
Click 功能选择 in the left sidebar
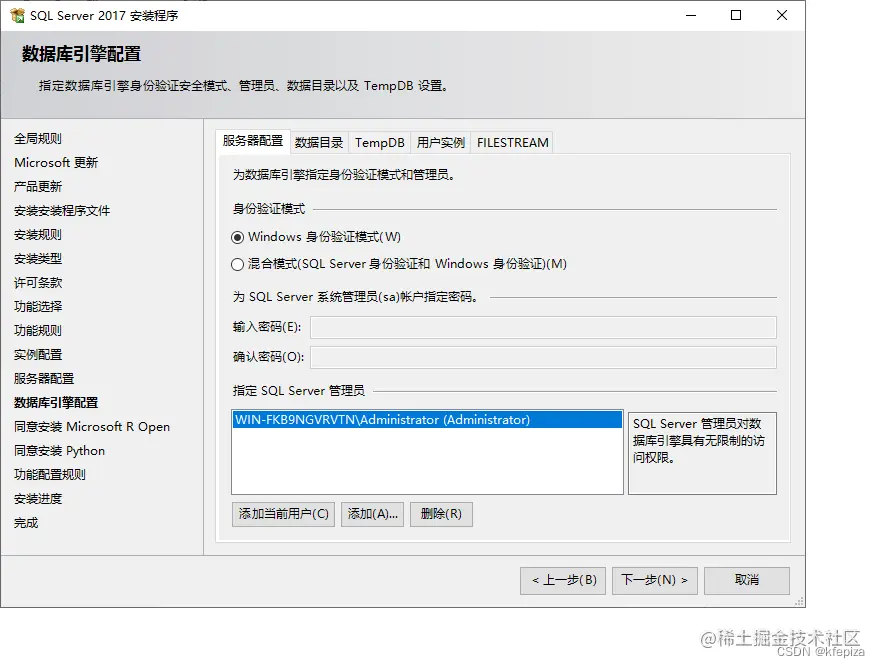point(38,306)
